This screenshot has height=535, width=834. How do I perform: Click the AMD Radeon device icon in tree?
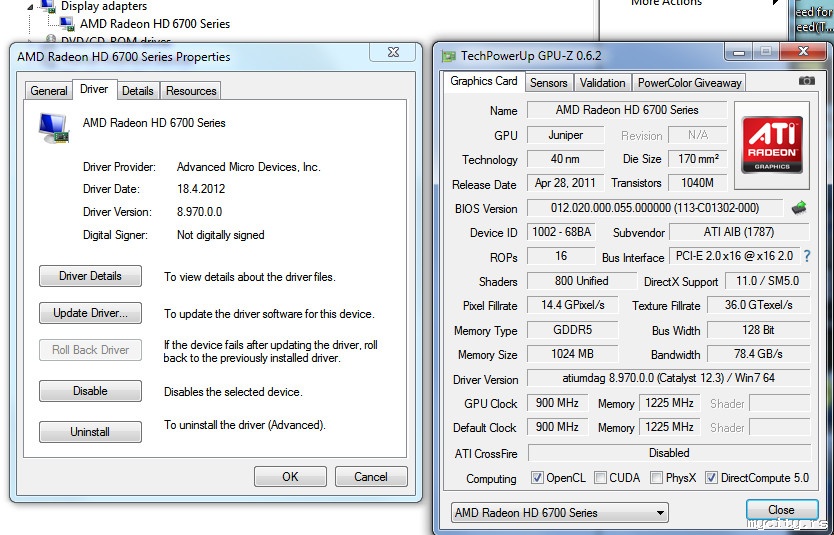point(66,23)
